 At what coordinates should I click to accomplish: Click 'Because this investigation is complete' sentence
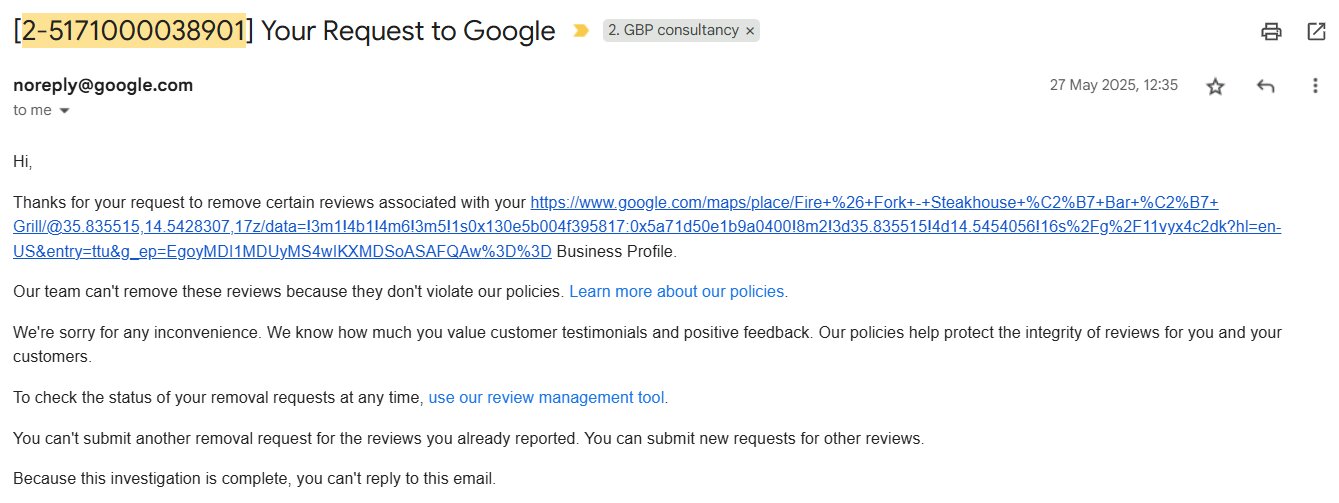255,478
